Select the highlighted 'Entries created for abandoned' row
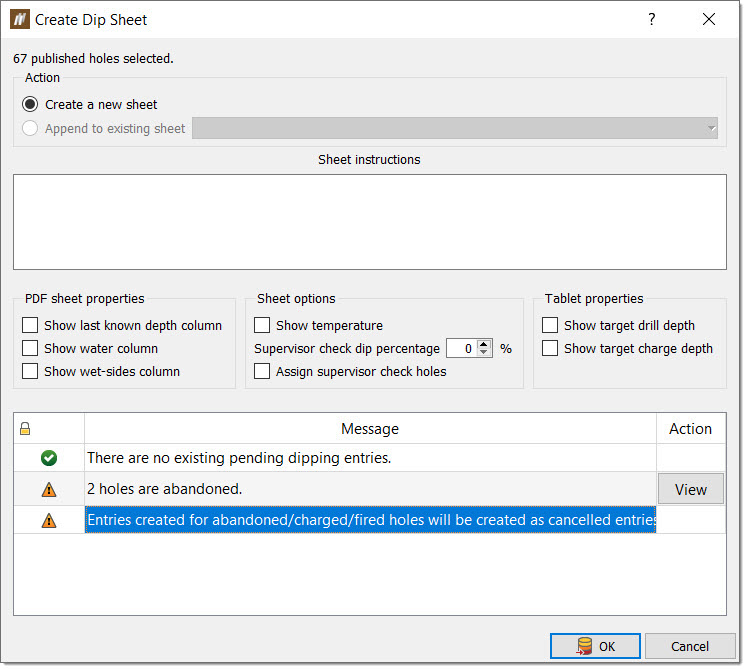This screenshot has height=669, width=746. pos(370,520)
